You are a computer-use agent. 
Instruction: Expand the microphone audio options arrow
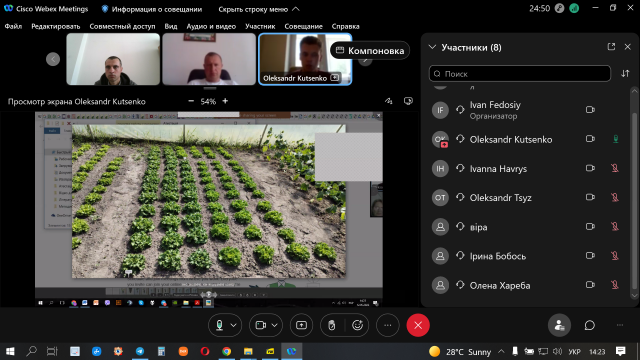click(233, 325)
